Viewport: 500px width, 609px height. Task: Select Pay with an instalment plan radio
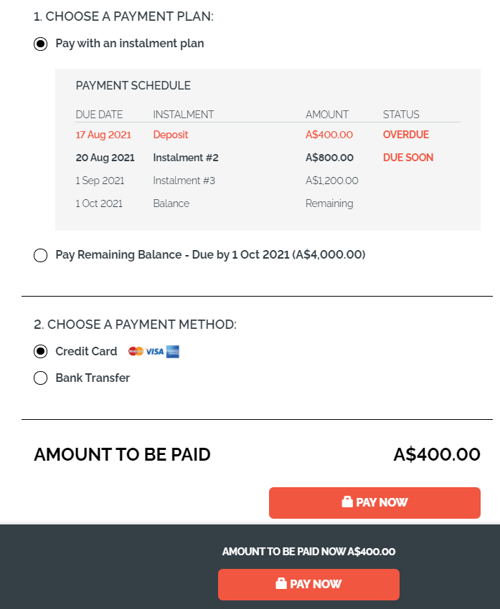coord(40,44)
